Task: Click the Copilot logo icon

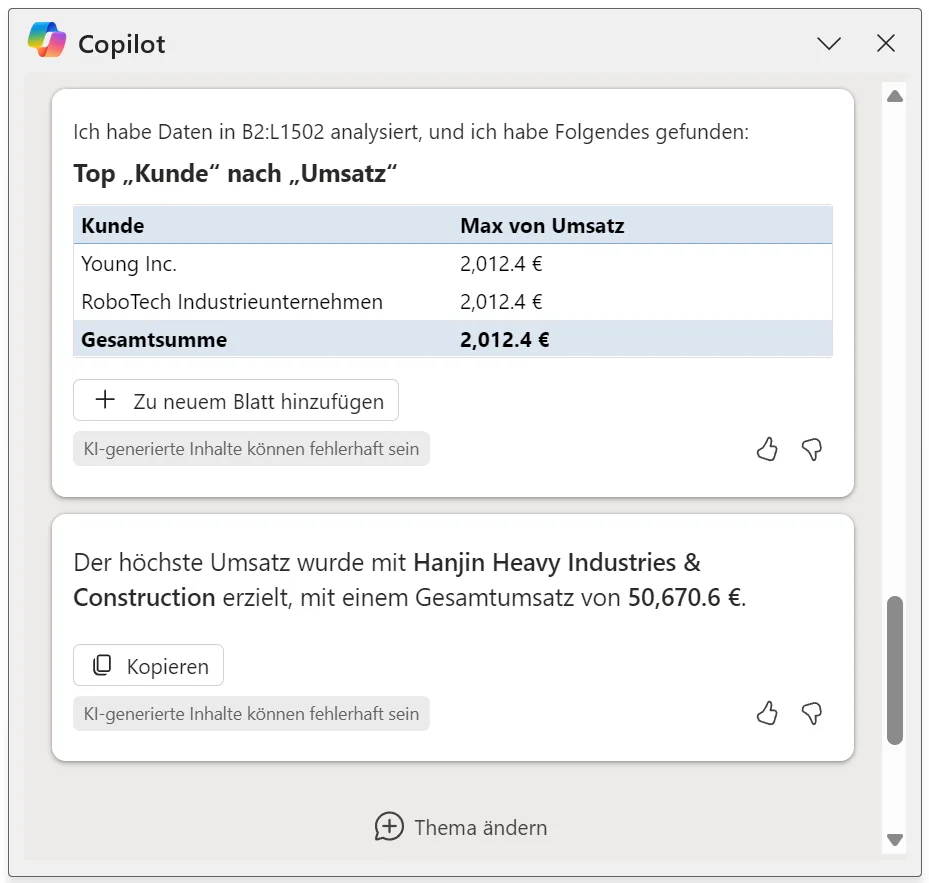Action: [x=47, y=40]
